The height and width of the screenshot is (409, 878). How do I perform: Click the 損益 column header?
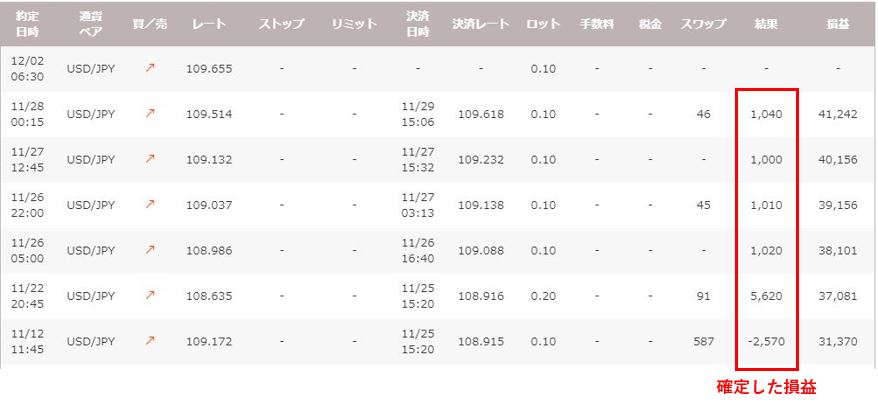pos(838,23)
